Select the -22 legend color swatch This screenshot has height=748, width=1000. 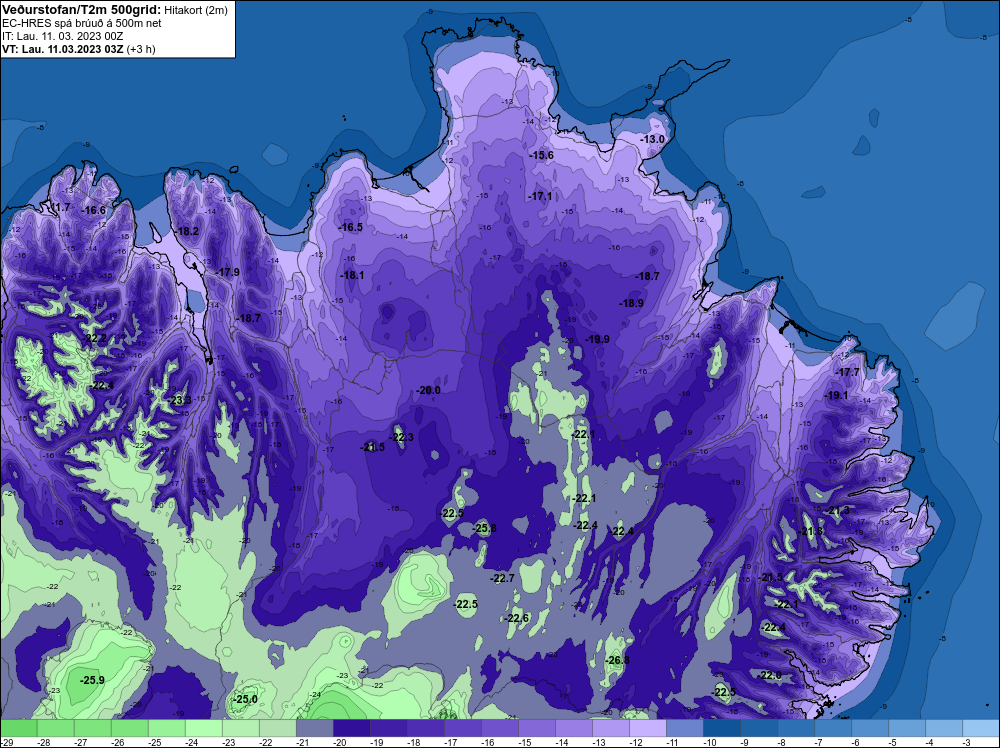[x=277, y=728]
